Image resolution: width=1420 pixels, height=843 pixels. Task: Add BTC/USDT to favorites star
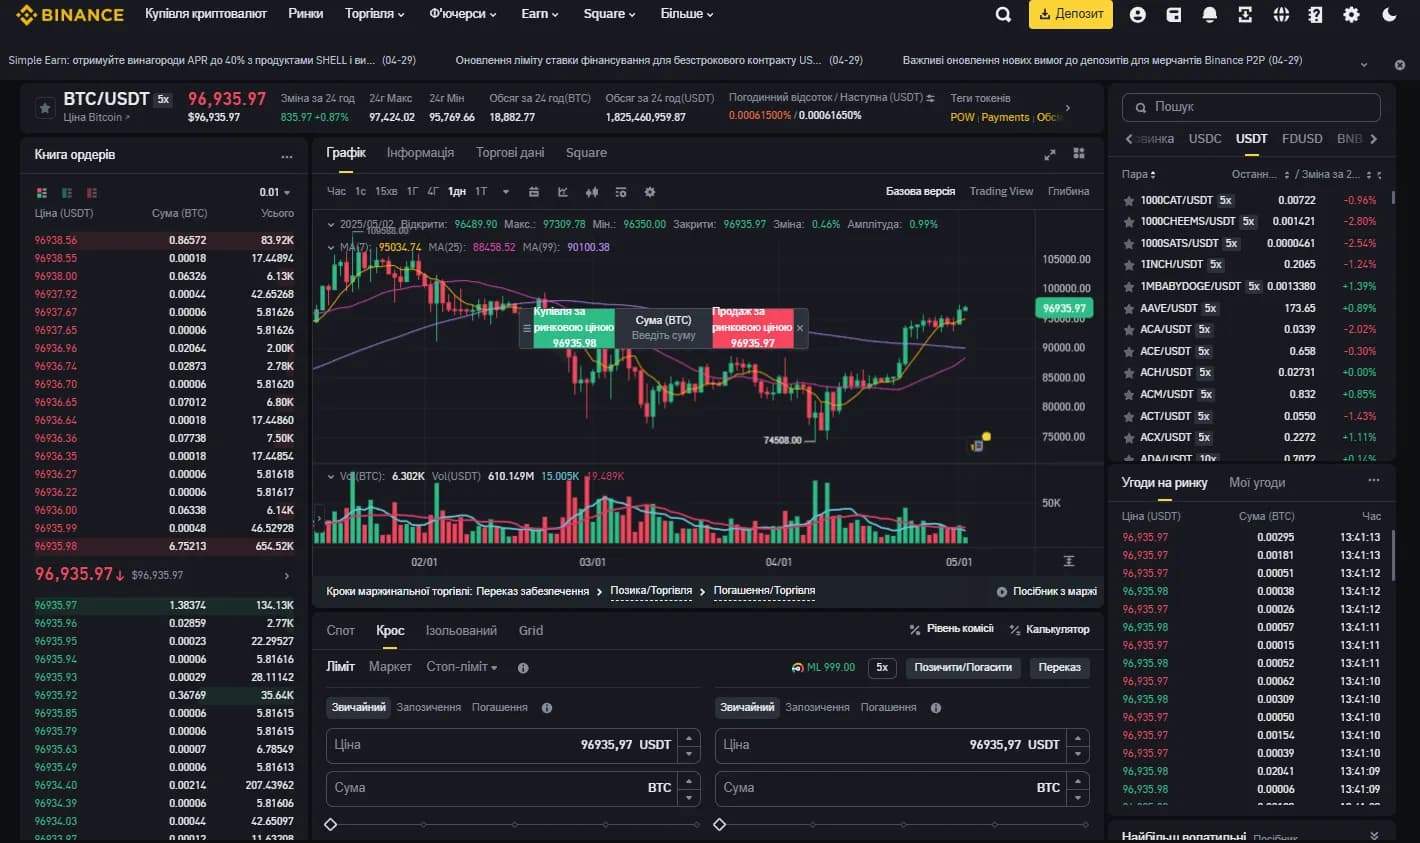[44, 107]
